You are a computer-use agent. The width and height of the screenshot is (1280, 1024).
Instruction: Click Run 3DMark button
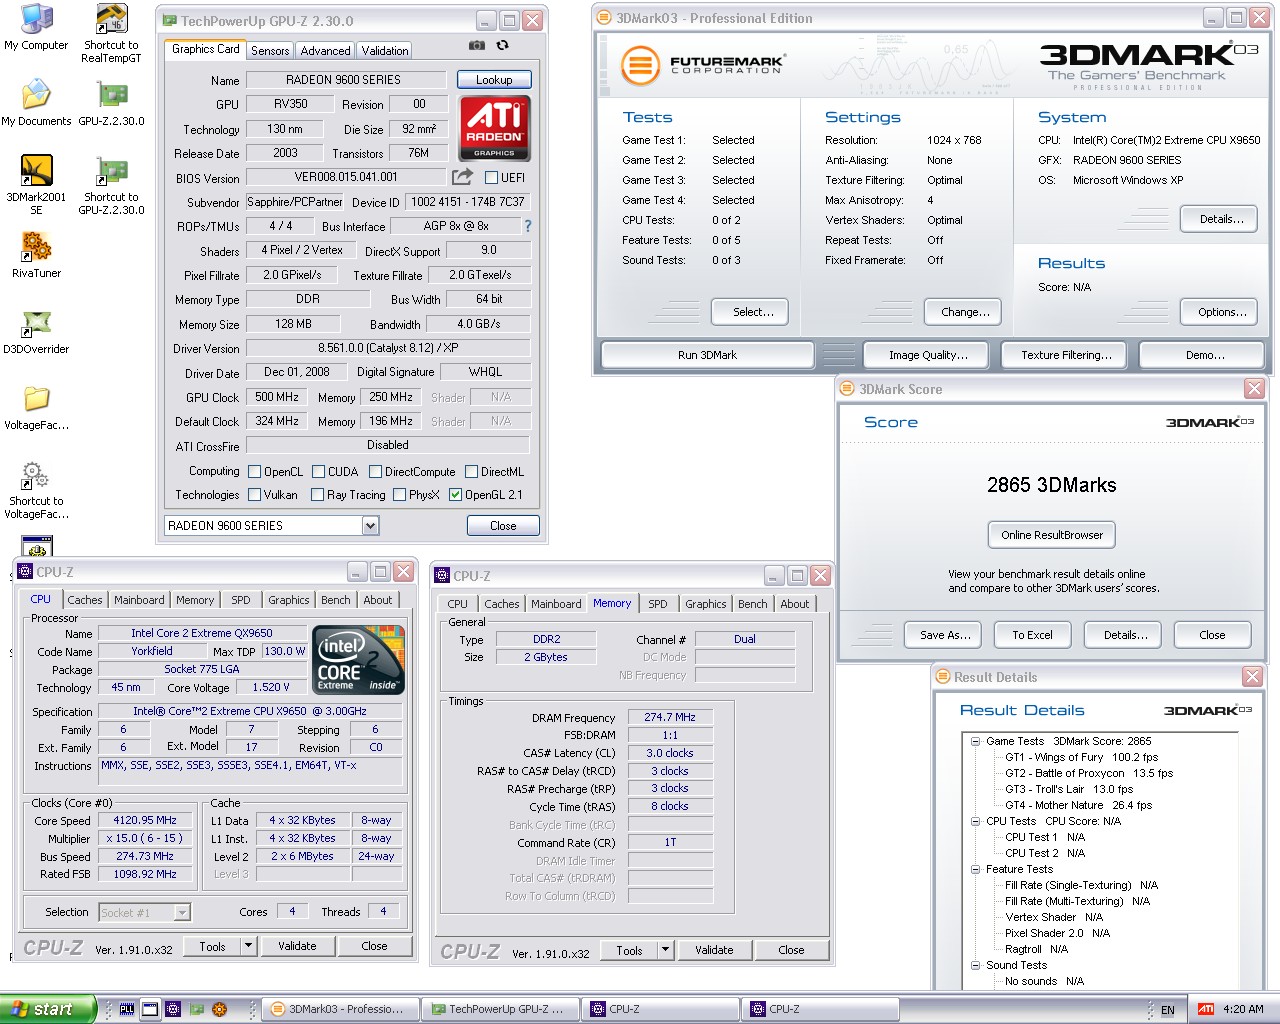(x=707, y=355)
